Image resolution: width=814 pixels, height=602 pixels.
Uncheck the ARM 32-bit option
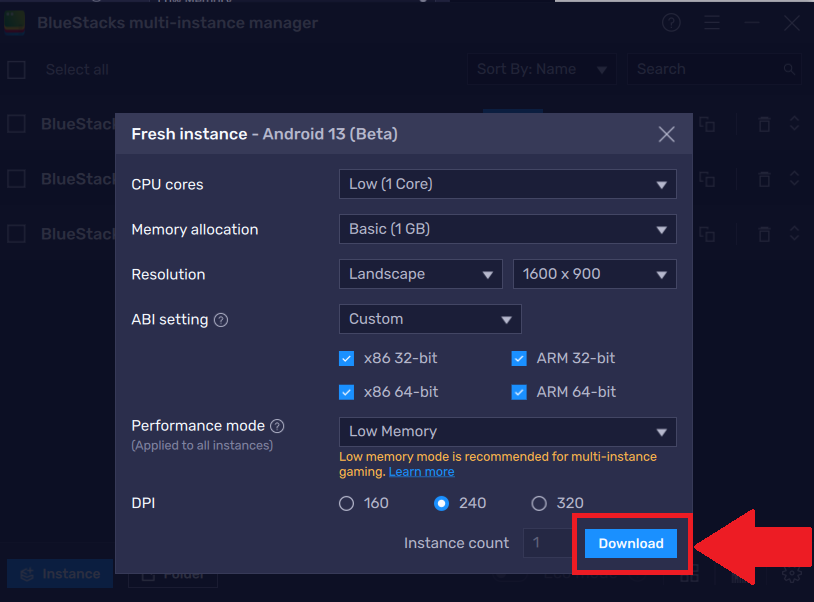click(519, 358)
